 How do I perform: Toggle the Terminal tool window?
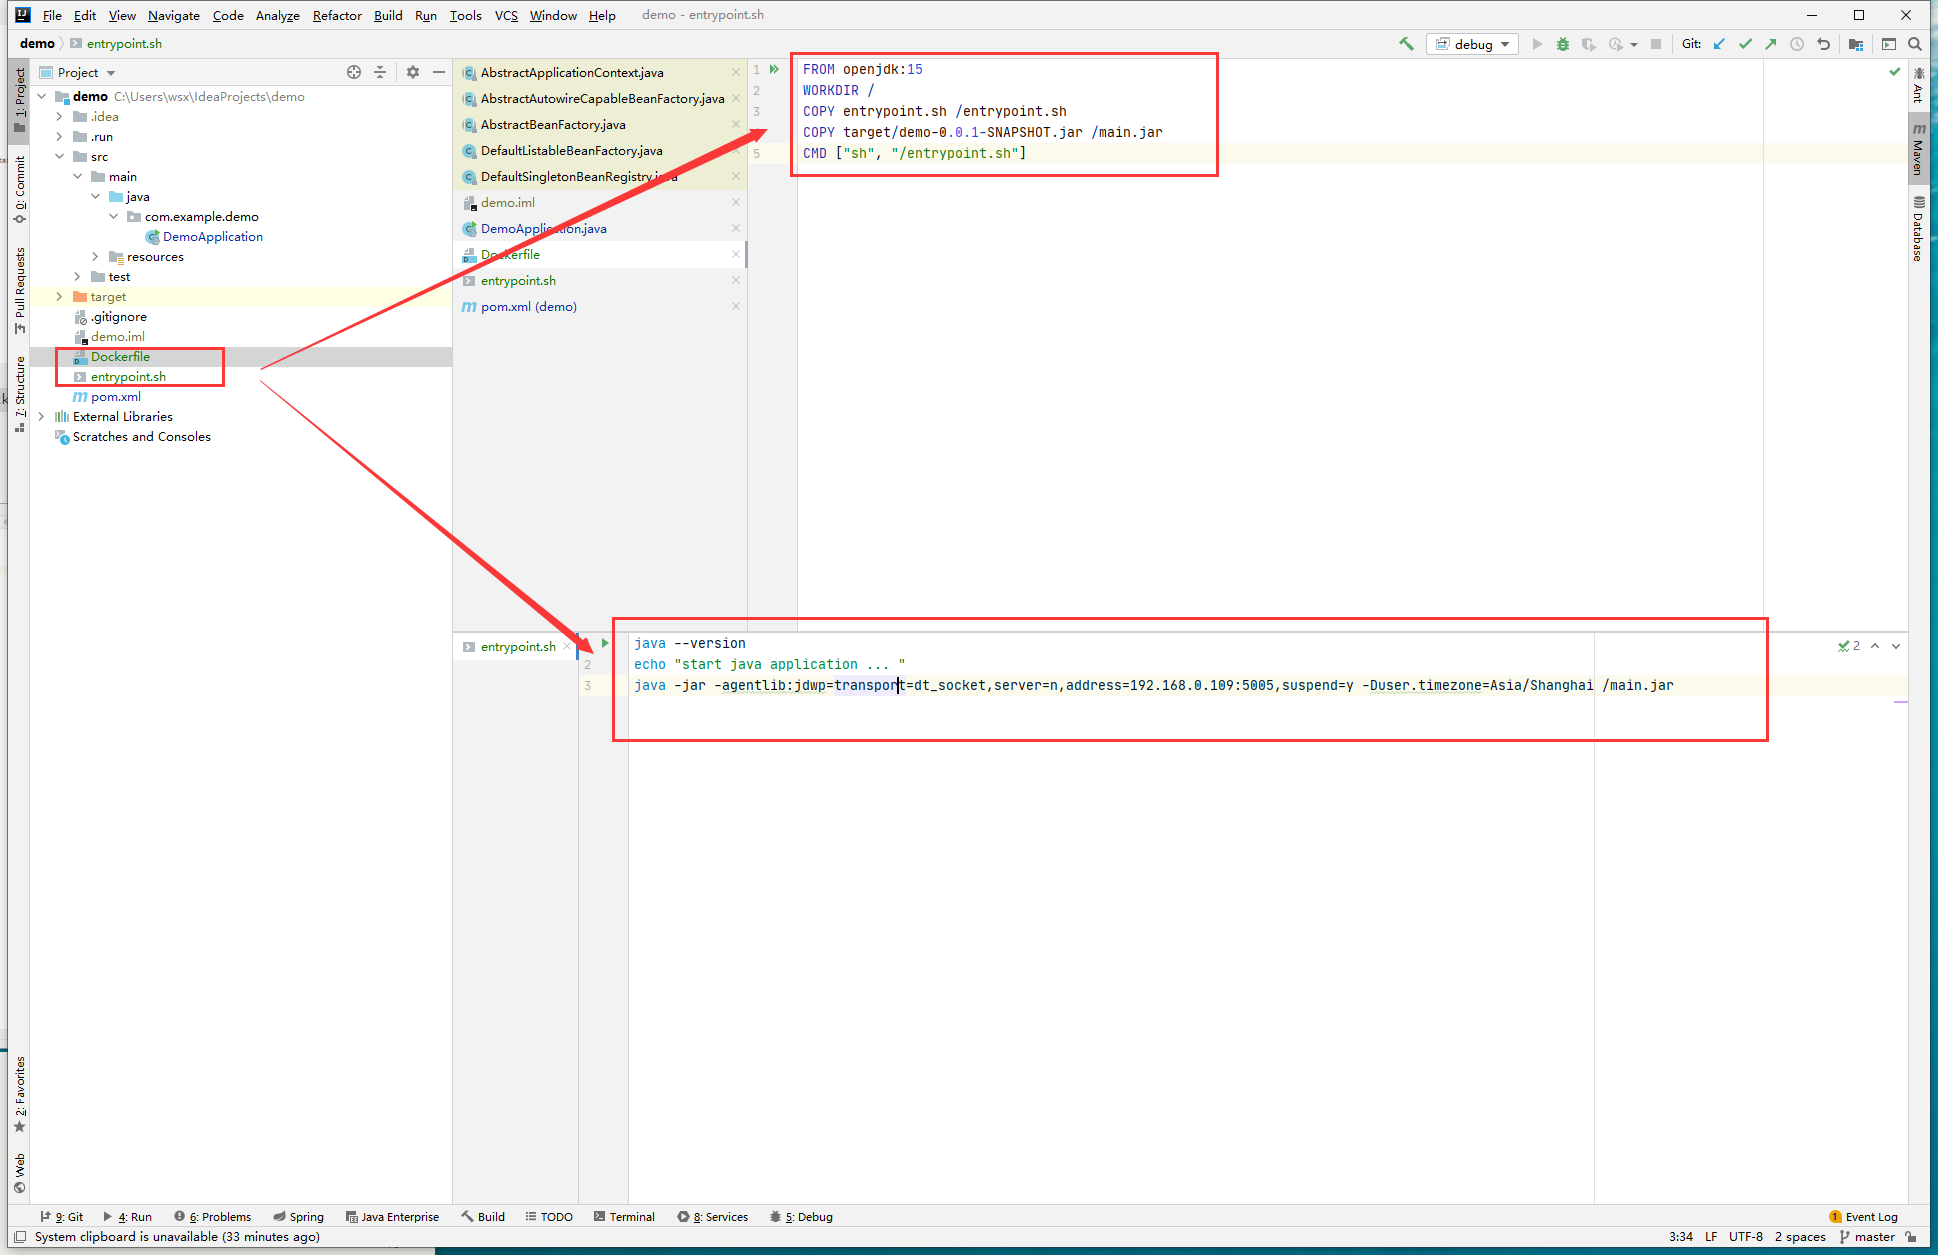pyautogui.click(x=624, y=1217)
